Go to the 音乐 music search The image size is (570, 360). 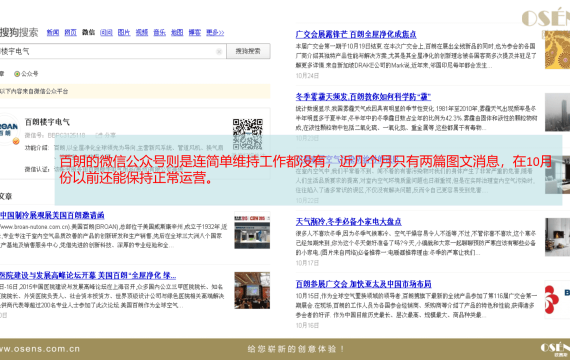(160, 33)
